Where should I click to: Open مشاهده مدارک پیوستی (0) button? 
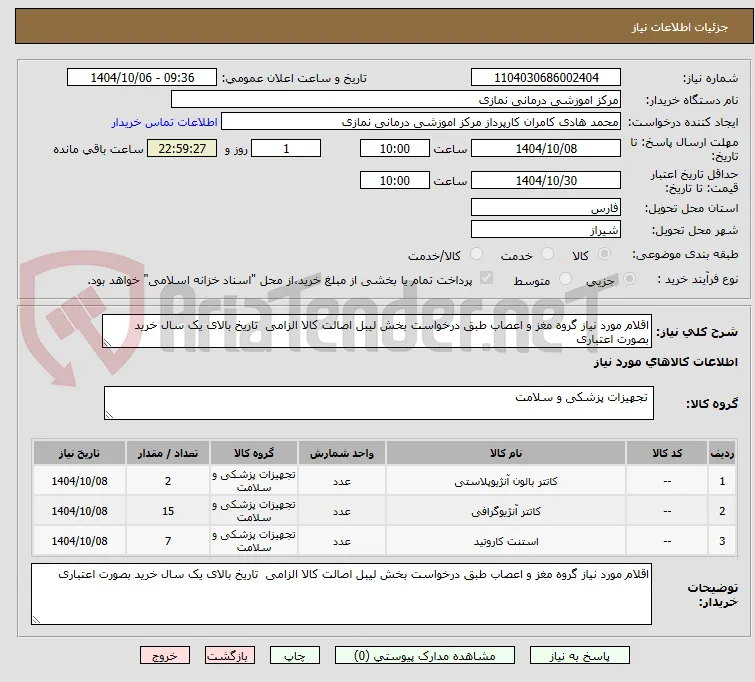click(x=425, y=656)
